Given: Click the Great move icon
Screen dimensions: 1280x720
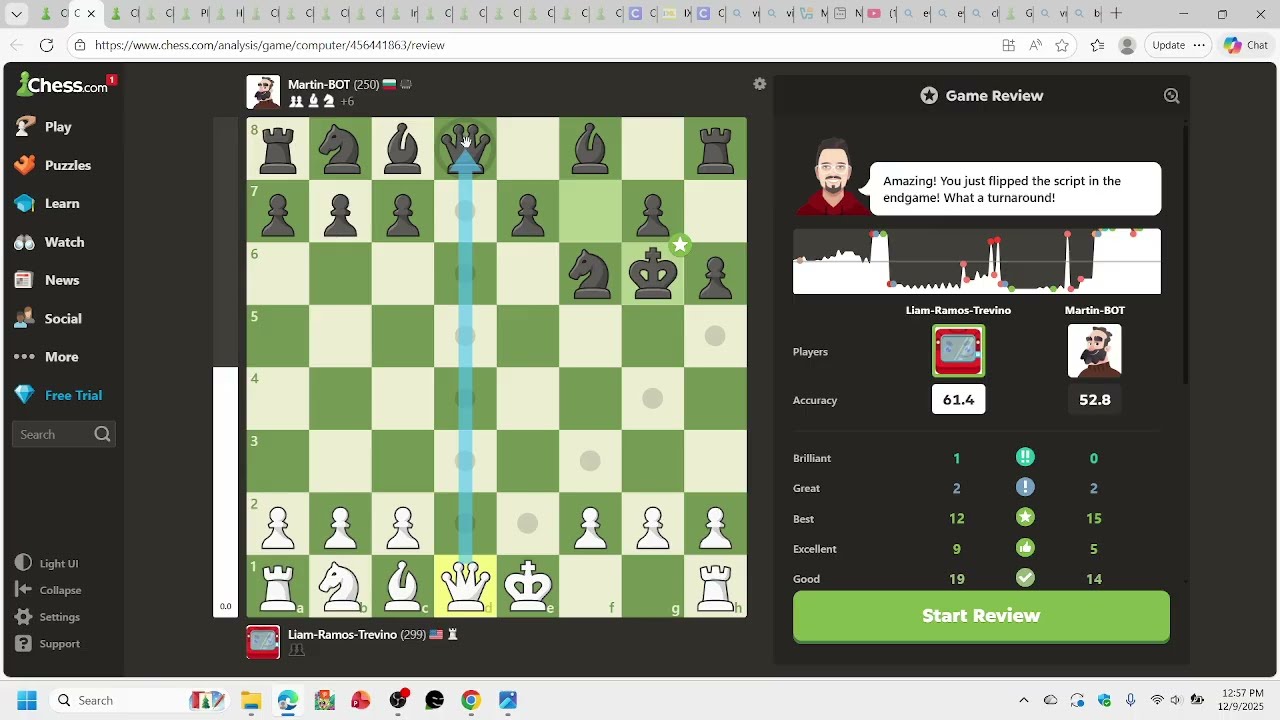Looking at the screenshot, I should click(x=1025, y=487).
